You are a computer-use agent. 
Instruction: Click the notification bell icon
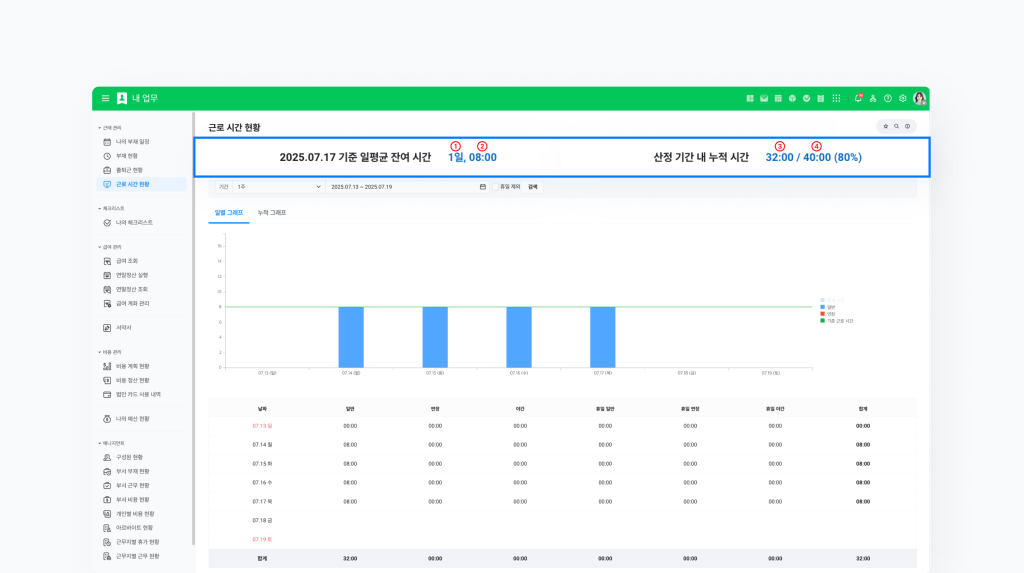tap(857, 98)
